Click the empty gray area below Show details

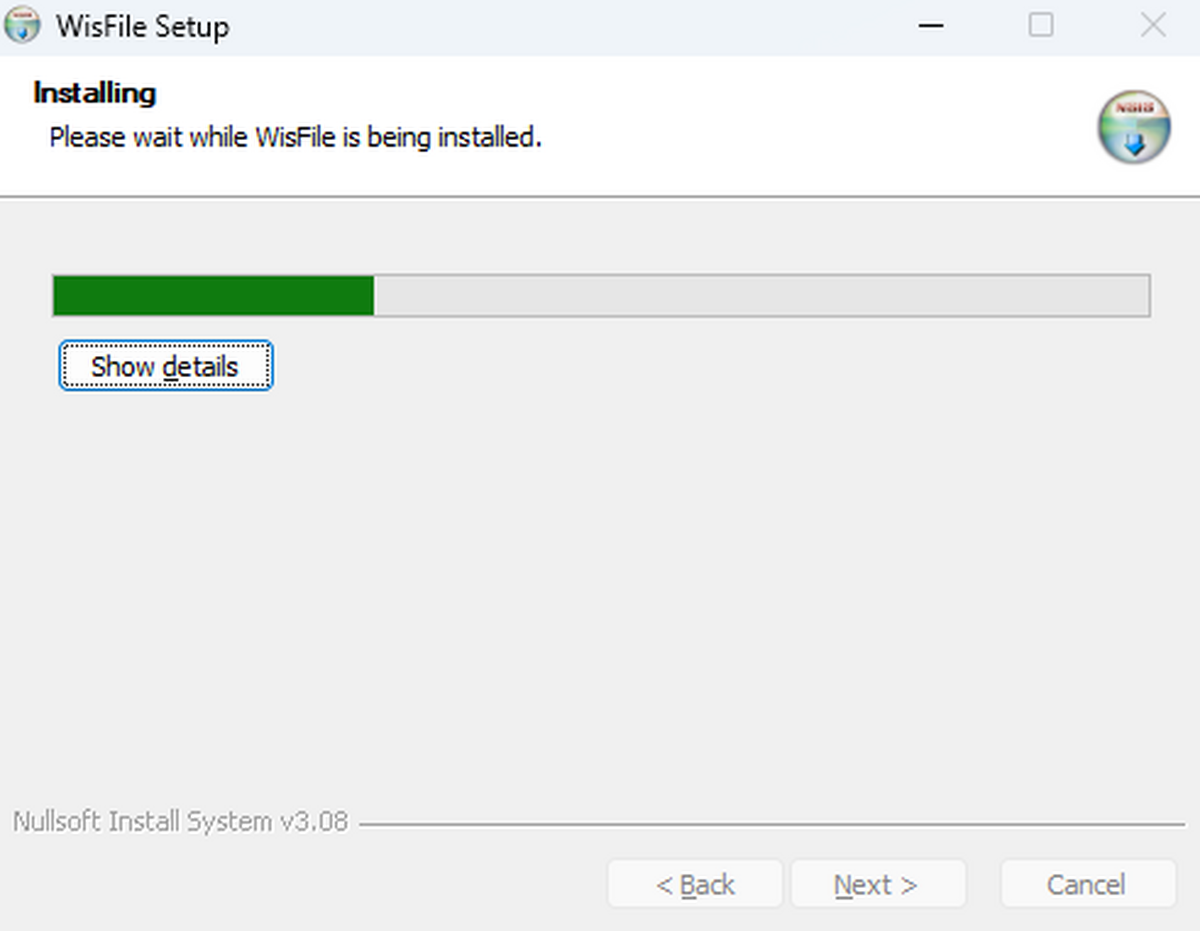(x=600, y=580)
